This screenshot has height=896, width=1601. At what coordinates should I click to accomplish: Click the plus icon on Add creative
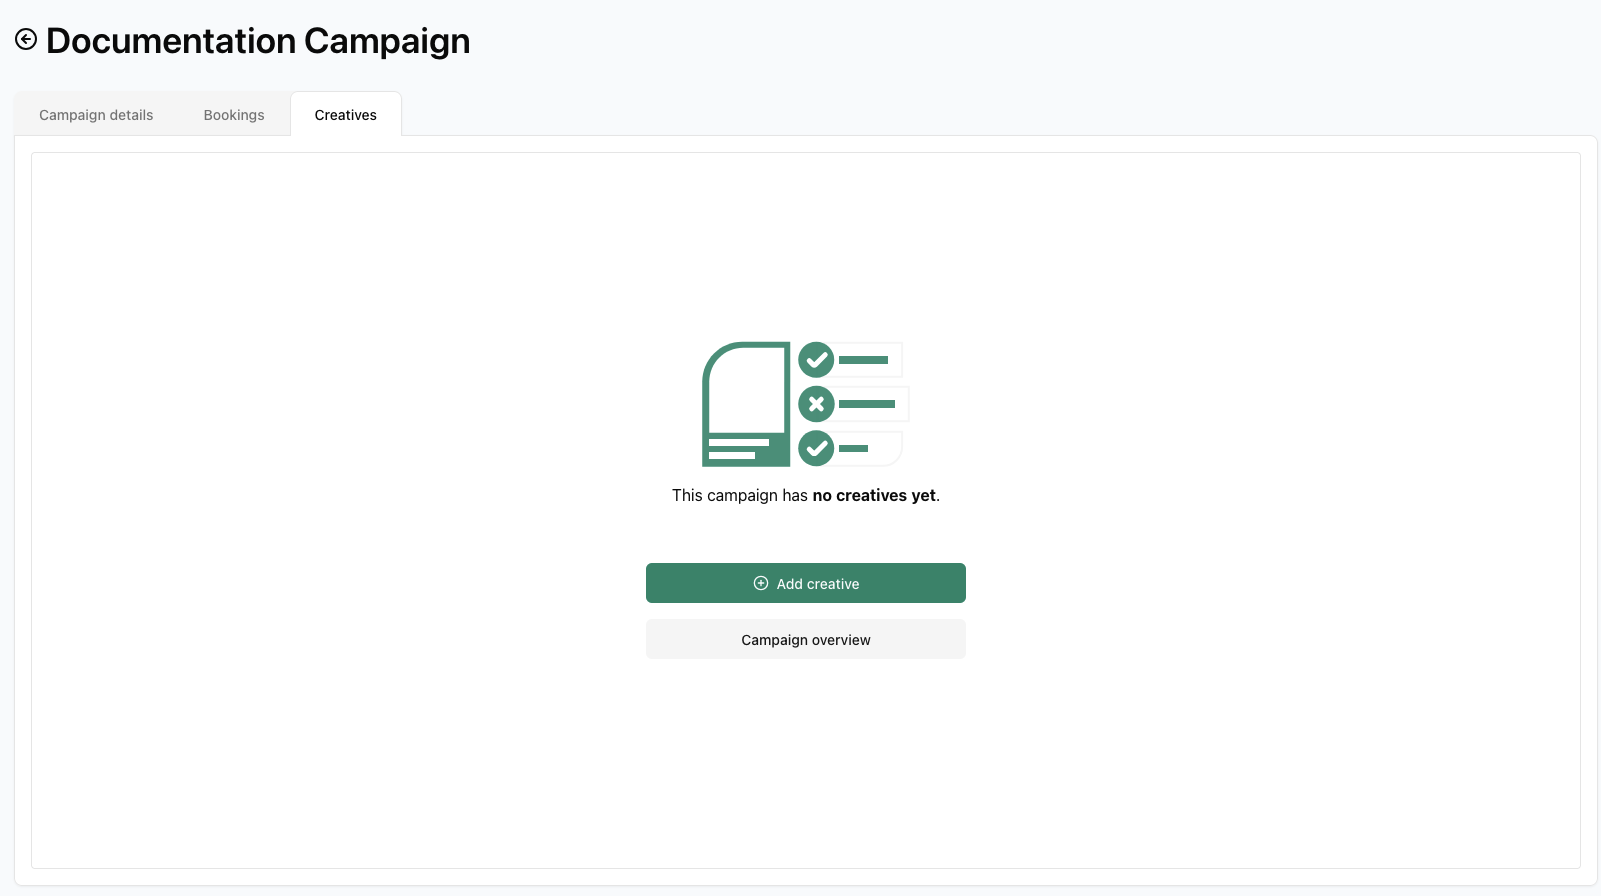click(761, 583)
